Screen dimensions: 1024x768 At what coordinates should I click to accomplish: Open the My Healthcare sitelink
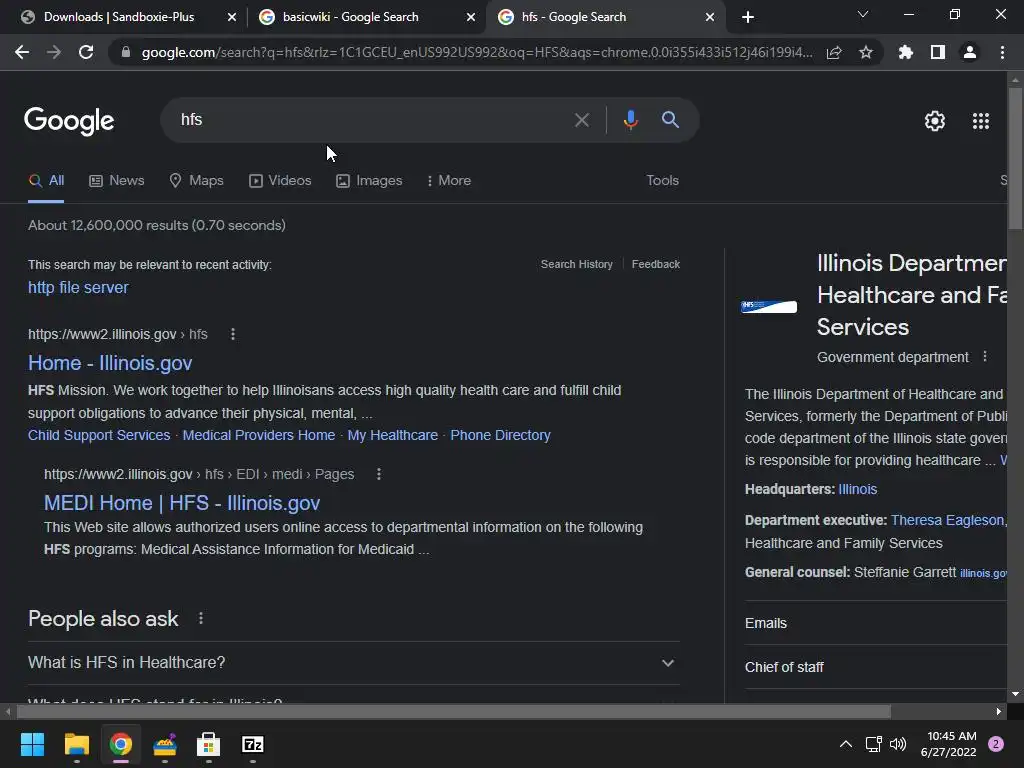[392, 436]
